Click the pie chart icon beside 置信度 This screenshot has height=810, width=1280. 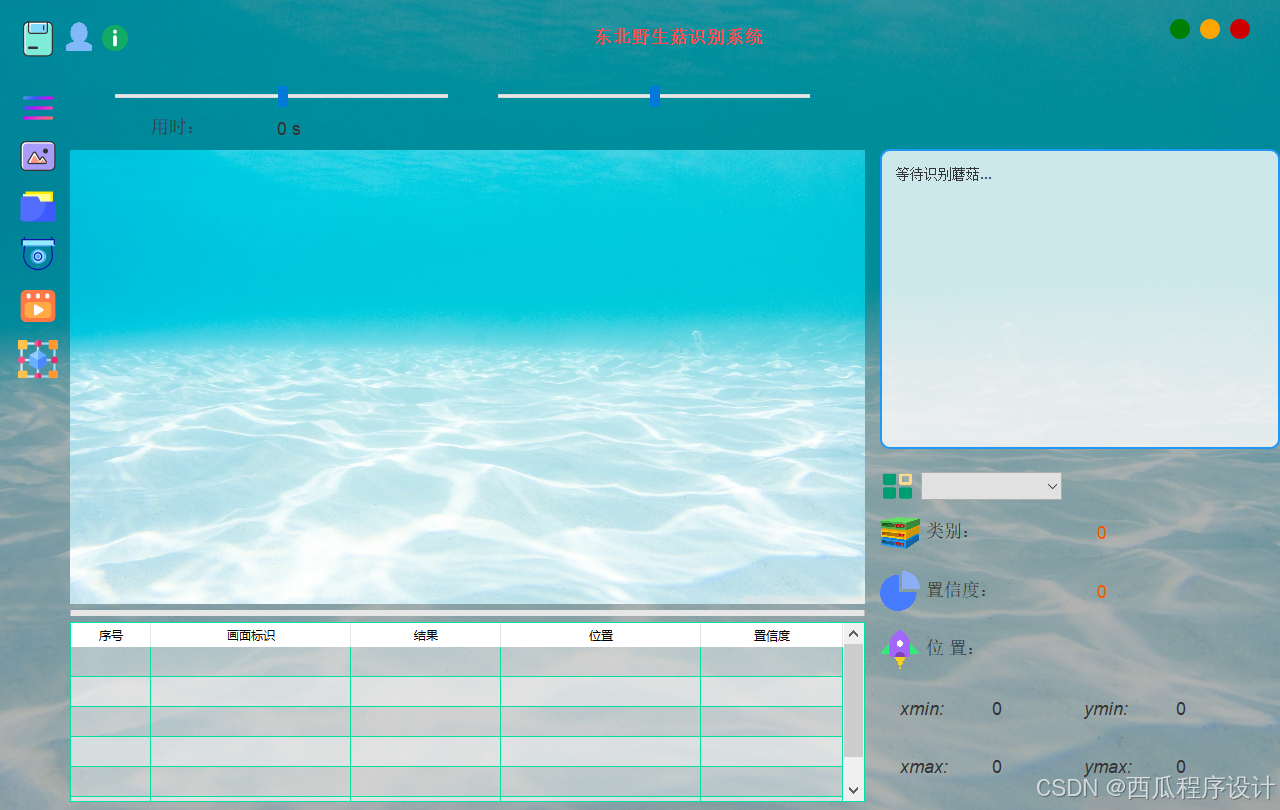(899, 591)
